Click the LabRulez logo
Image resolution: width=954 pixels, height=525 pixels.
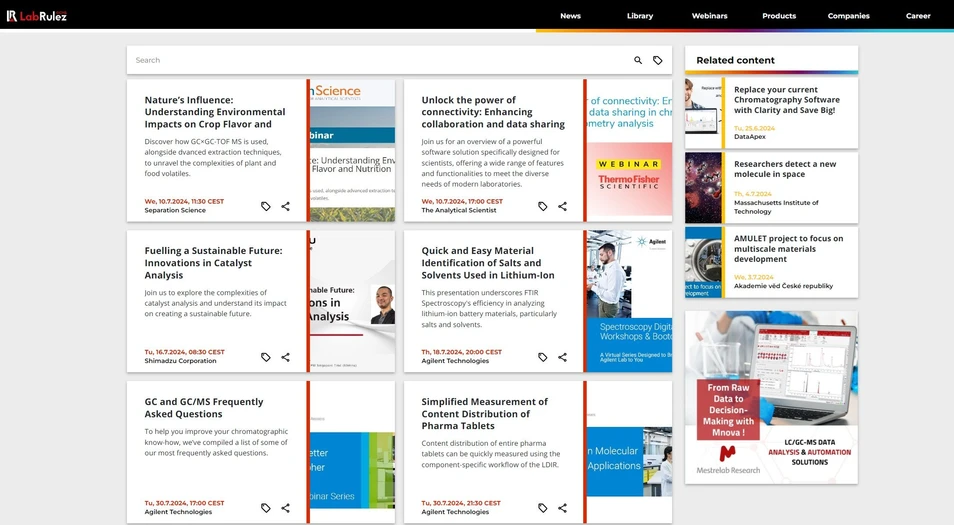pyautogui.click(x=37, y=16)
